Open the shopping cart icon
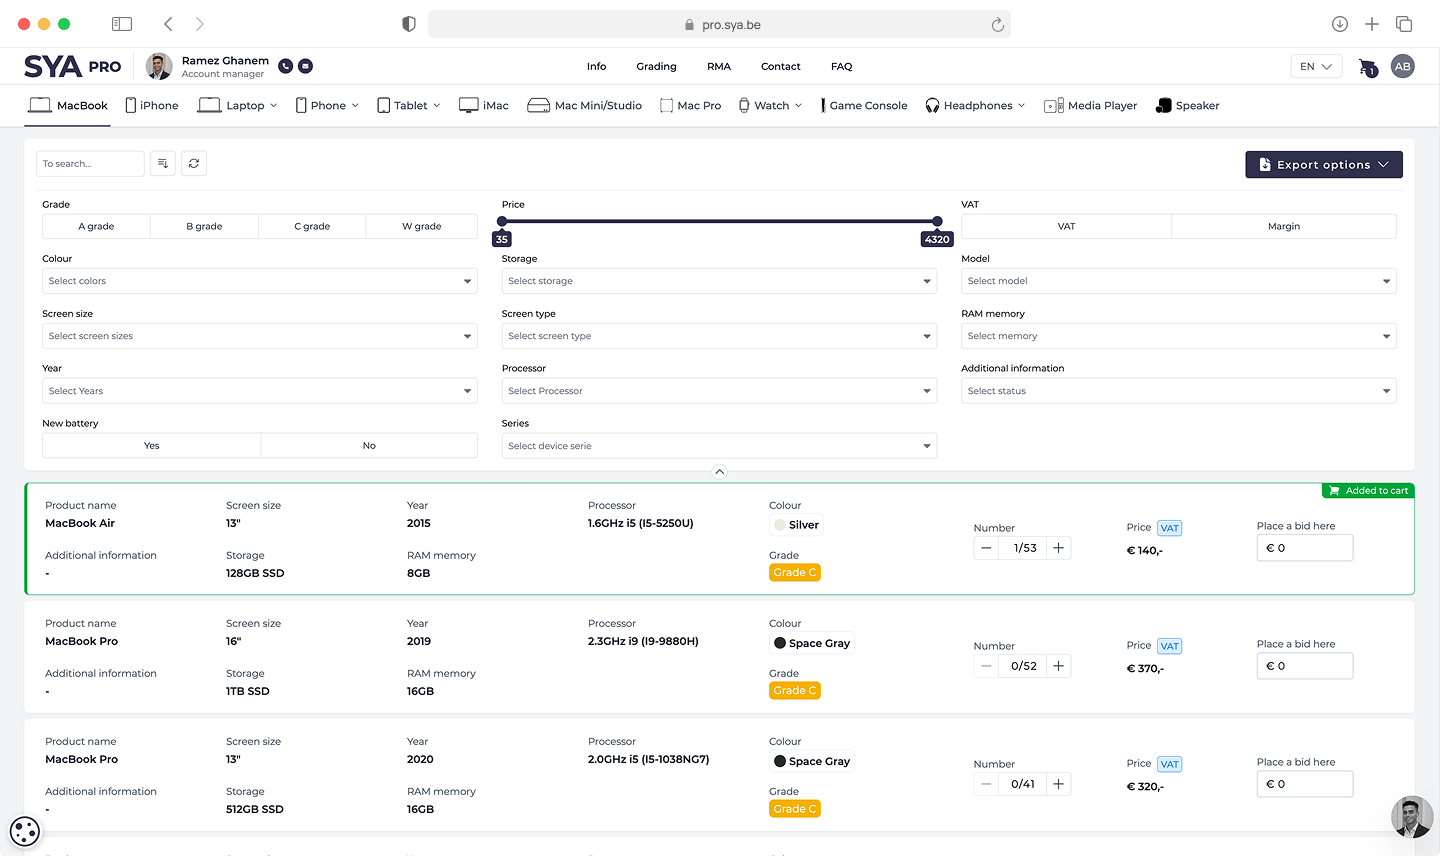The height and width of the screenshot is (857, 1440). click(1368, 67)
